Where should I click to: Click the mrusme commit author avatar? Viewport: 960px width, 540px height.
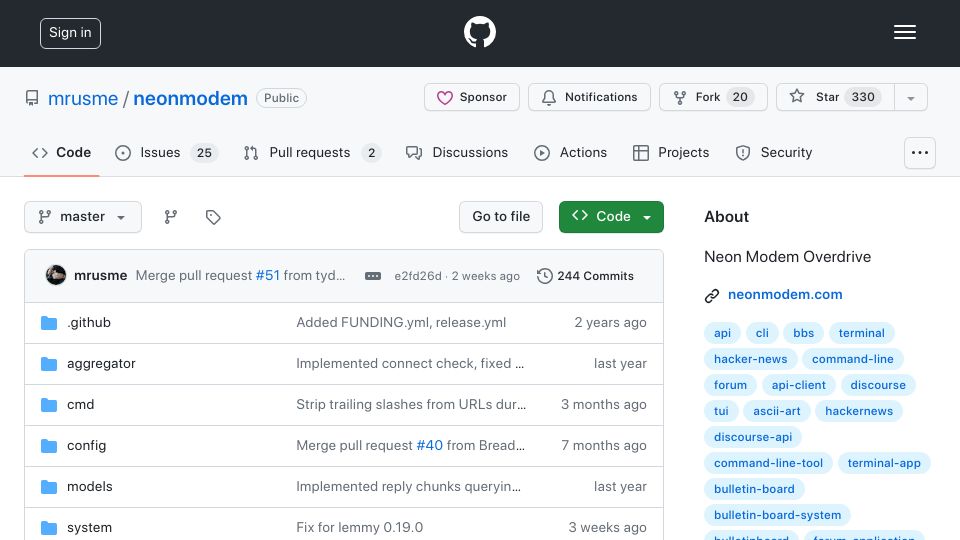(56, 276)
